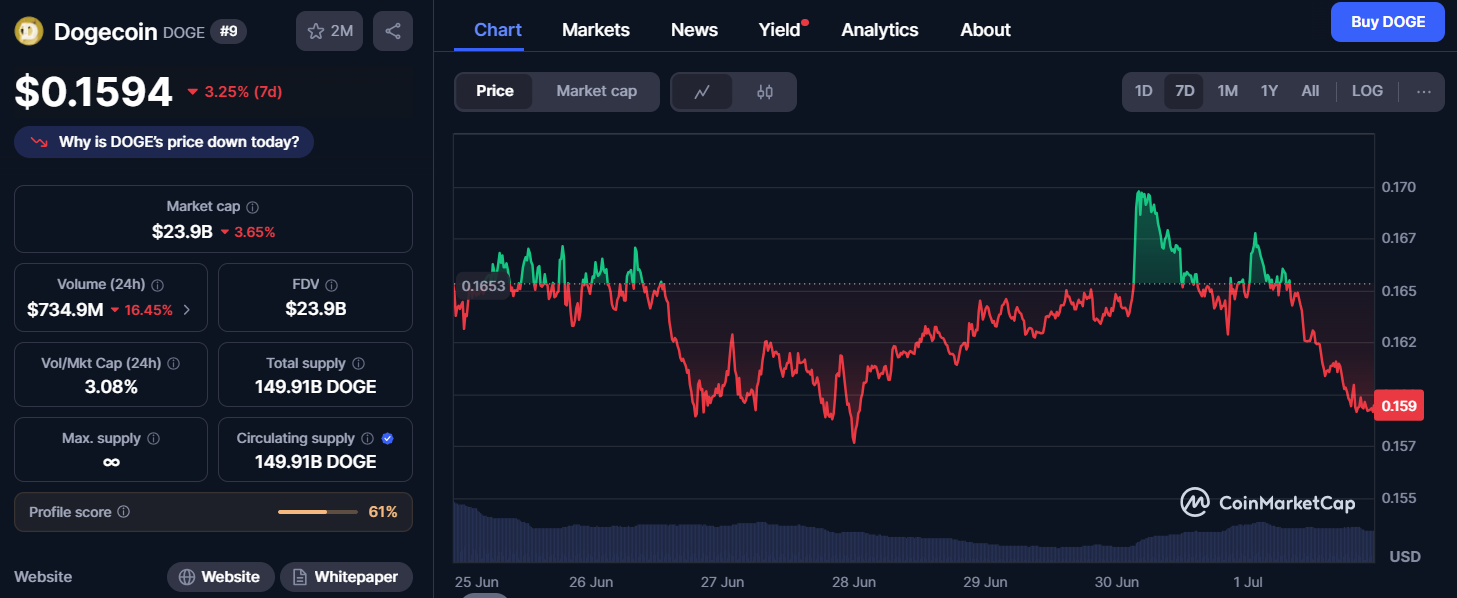Click the 3.08% Vol/Mkt Cap value
1457x598 pixels.
[112, 387]
